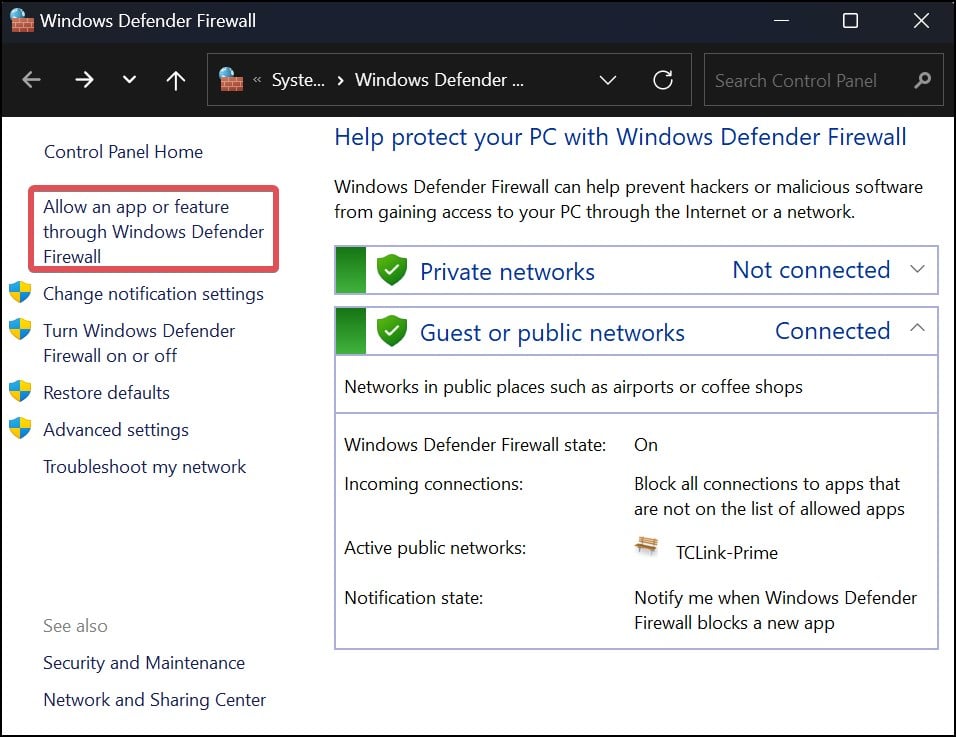Open Change notification settings link

153,294
